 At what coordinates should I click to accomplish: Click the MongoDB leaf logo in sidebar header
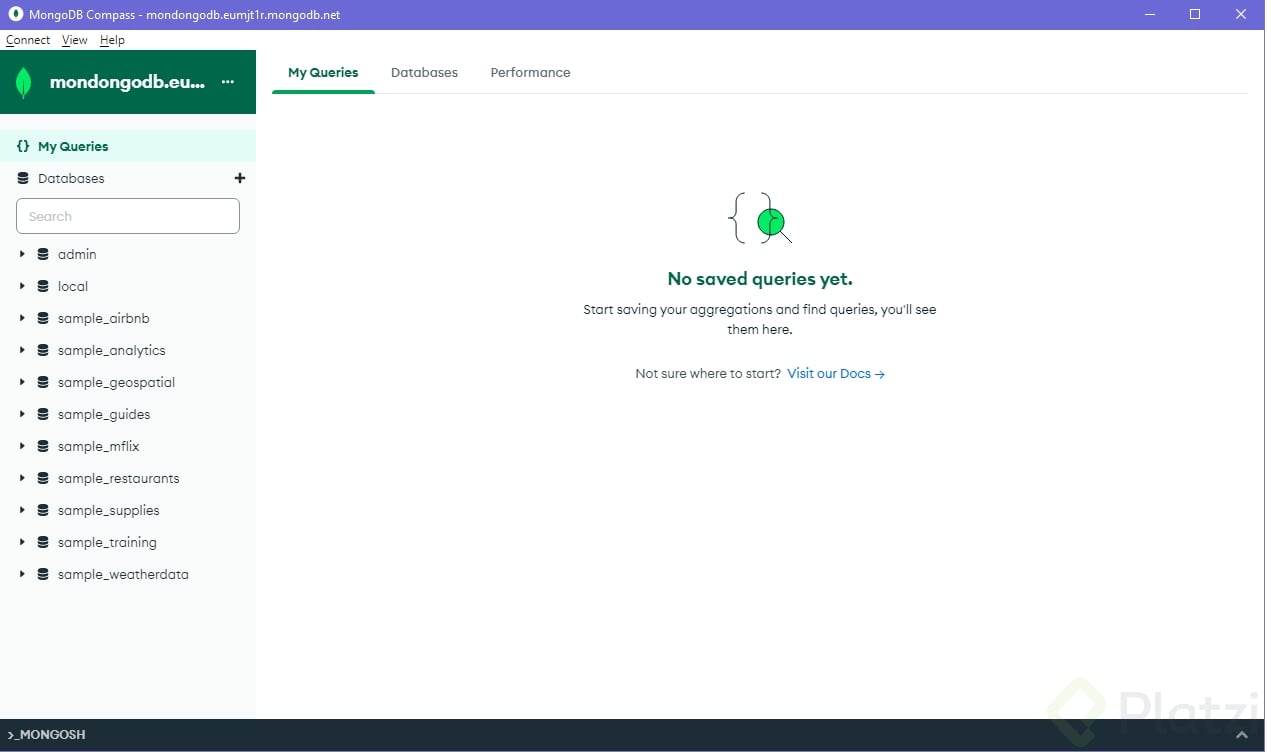(x=24, y=83)
